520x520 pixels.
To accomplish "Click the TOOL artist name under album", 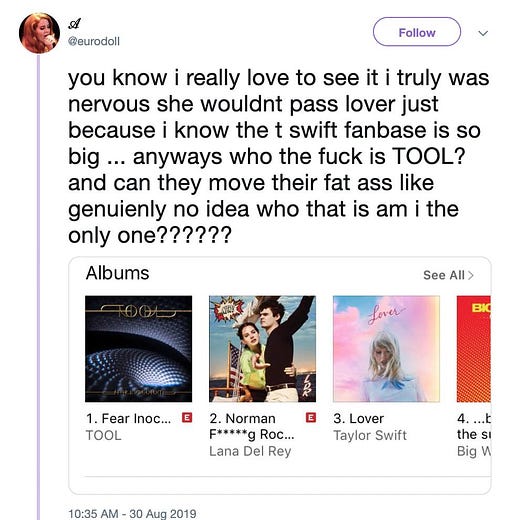I will [x=103, y=436].
